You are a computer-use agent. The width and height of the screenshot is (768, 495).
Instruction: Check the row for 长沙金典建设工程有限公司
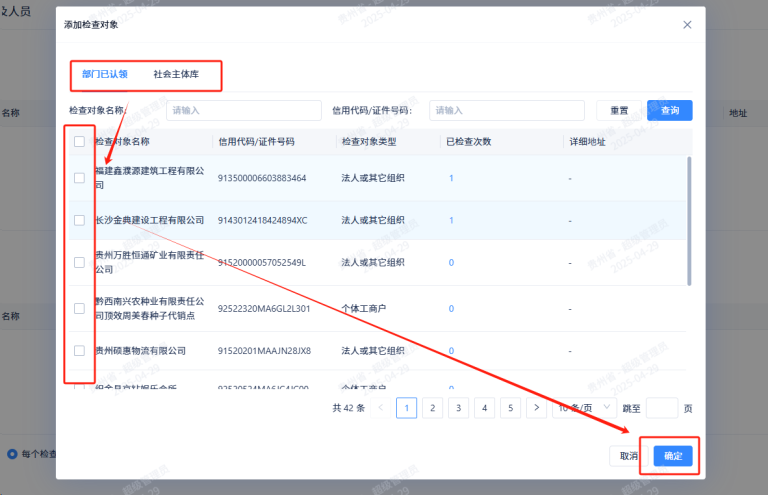79,220
